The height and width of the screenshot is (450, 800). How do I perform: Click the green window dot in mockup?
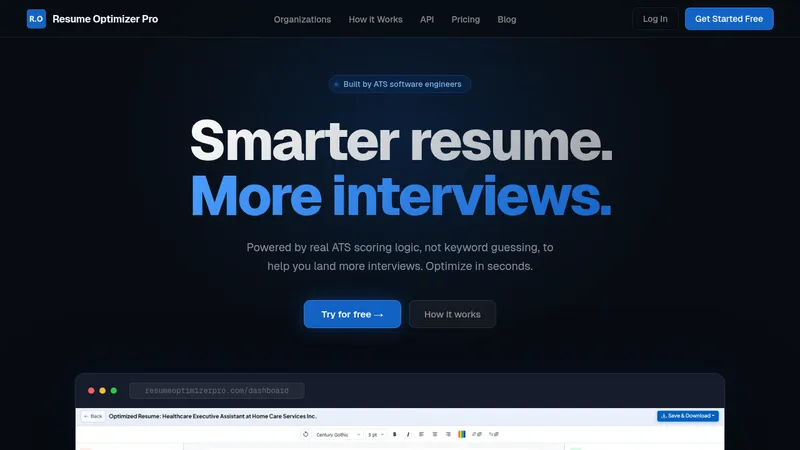(x=114, y=391)
